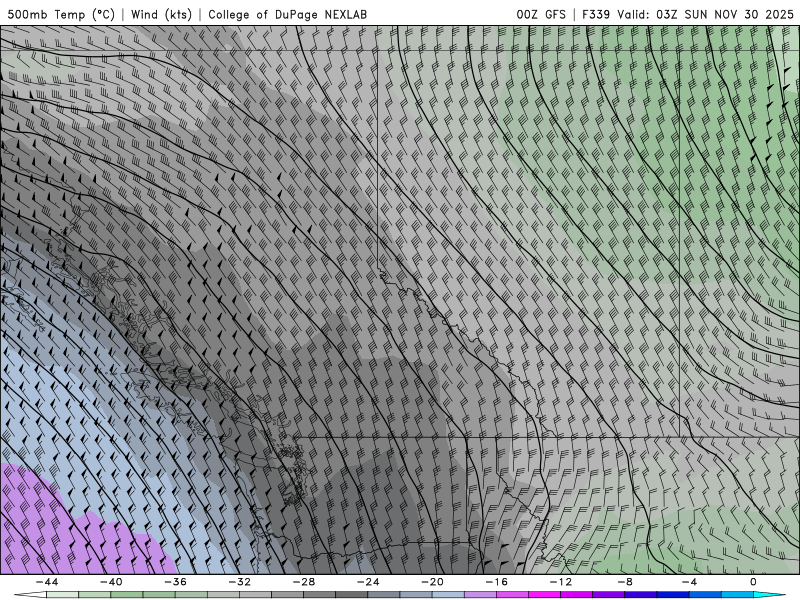The image size is (800, 600).
Task: Click the dark gray colorbar swatch below -24
Action: click(x=352, y=595)
